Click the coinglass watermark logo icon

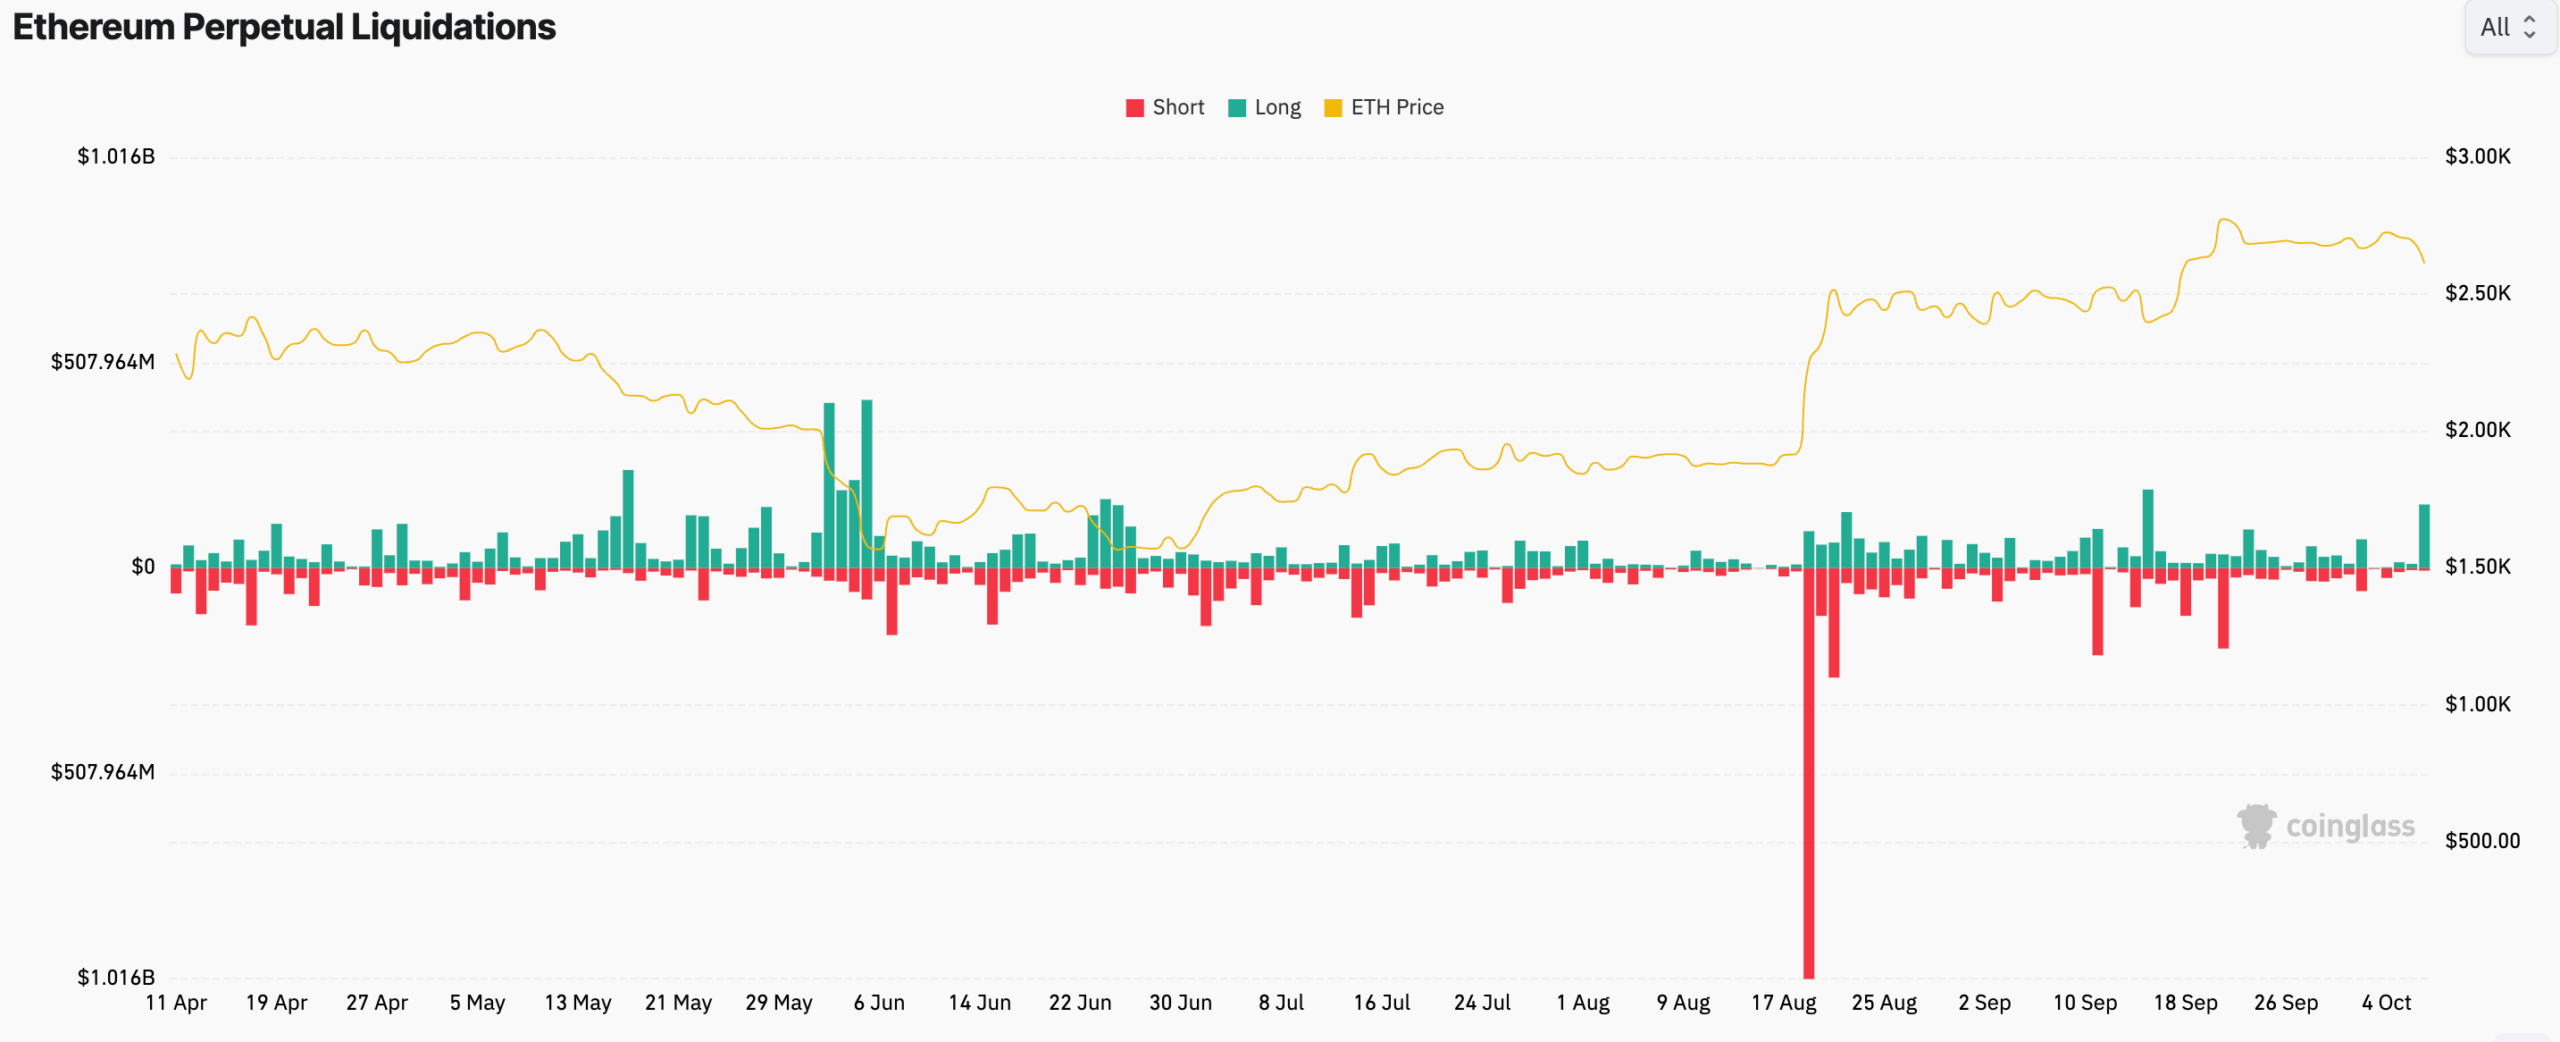point(2256,826)
